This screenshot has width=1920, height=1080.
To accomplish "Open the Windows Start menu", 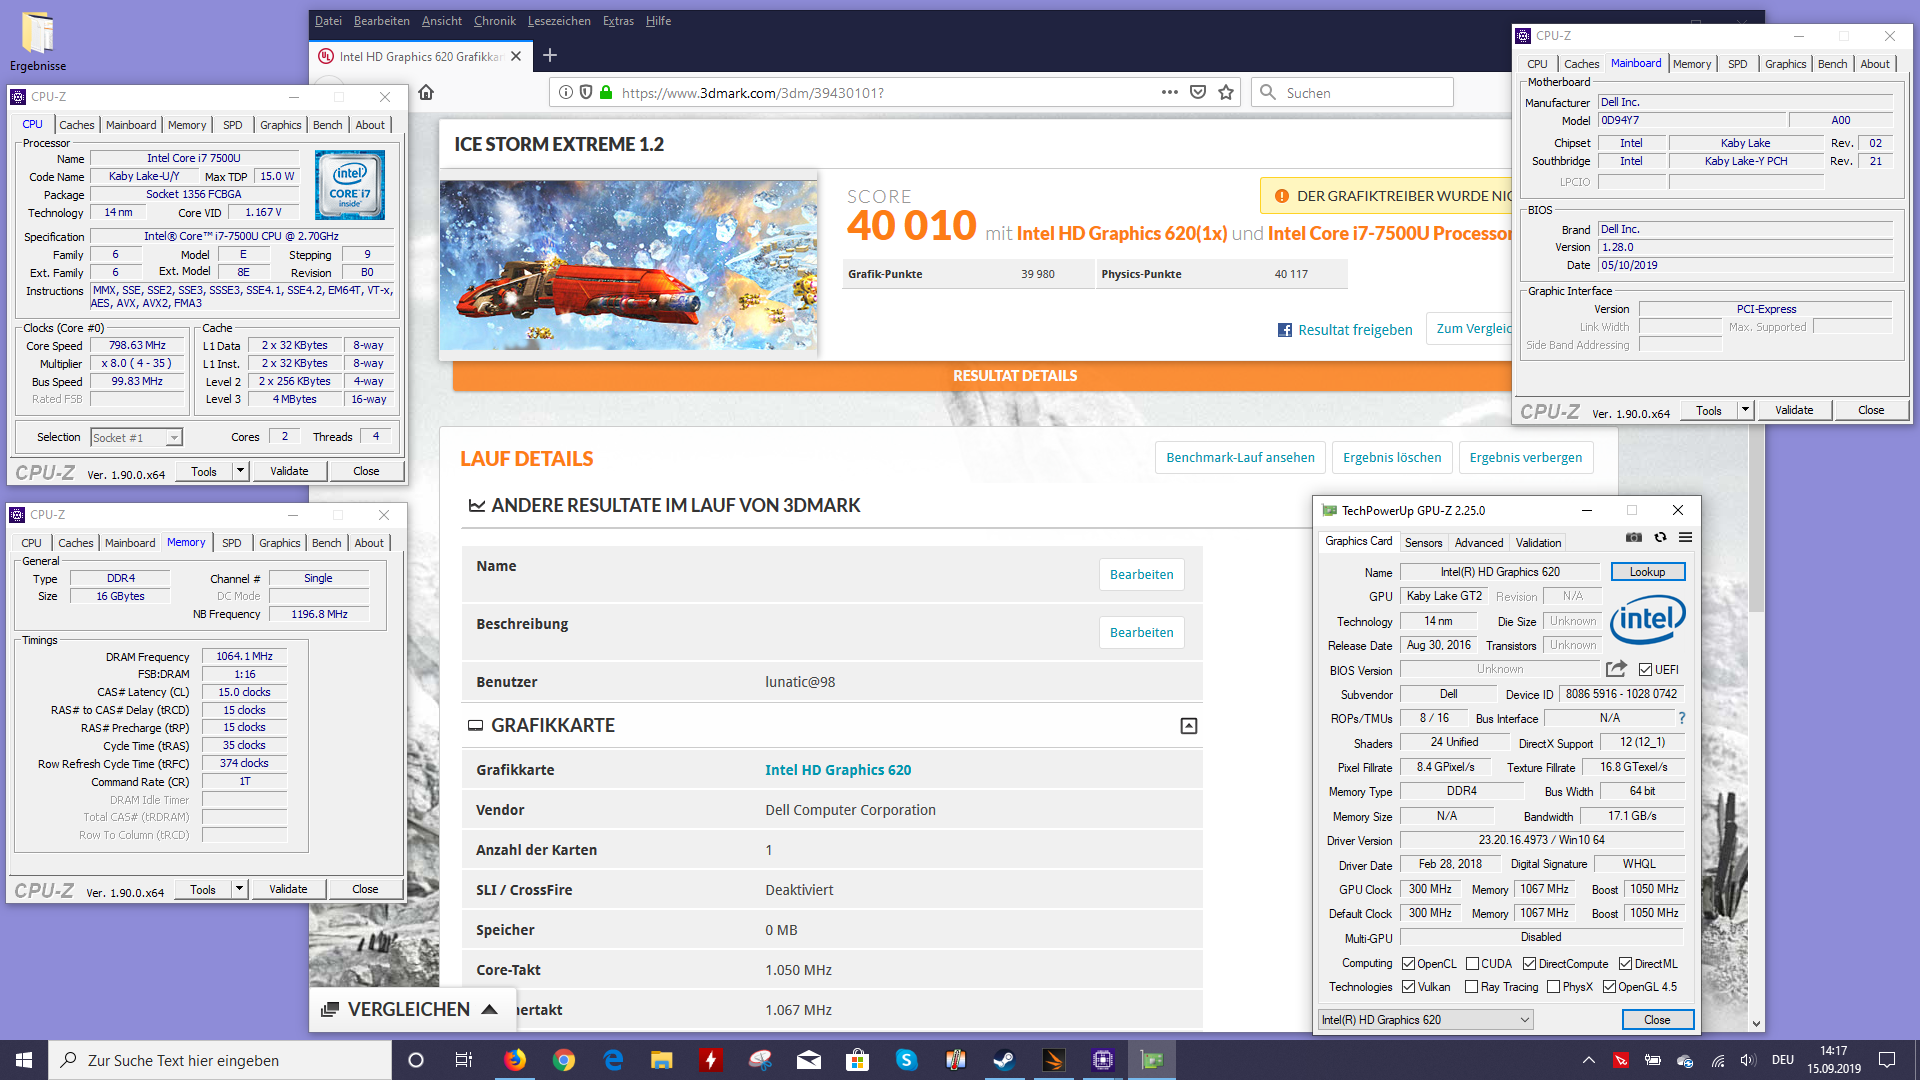I will pos(24,1060).
